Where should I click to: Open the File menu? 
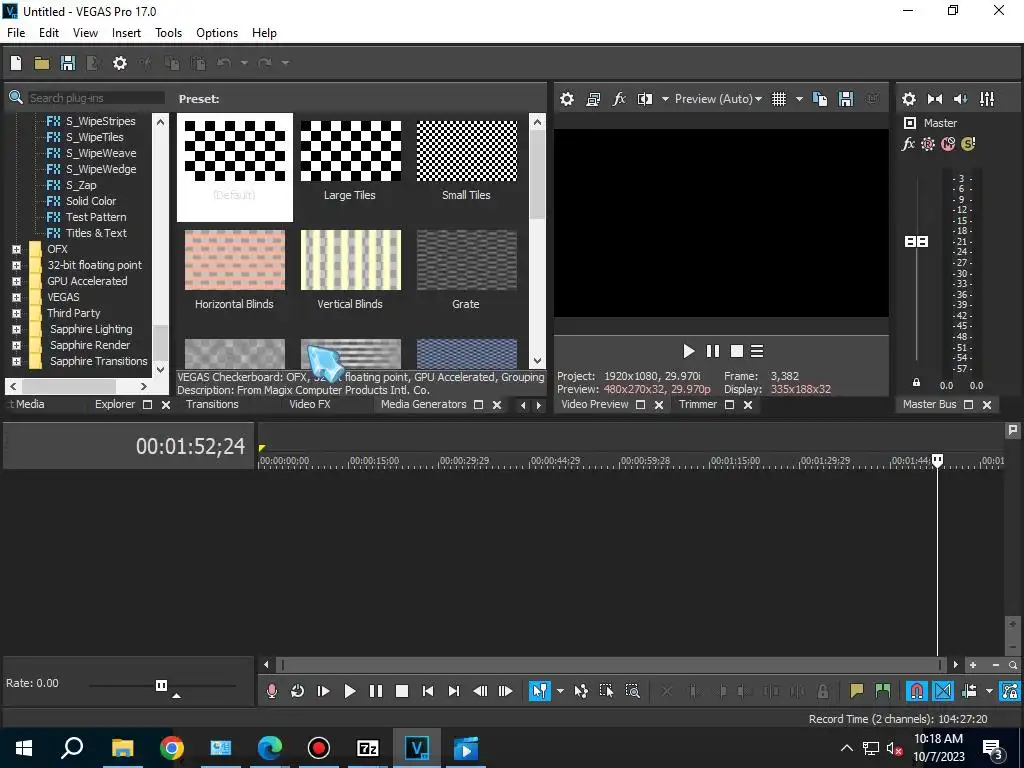[x=16, y=33]
